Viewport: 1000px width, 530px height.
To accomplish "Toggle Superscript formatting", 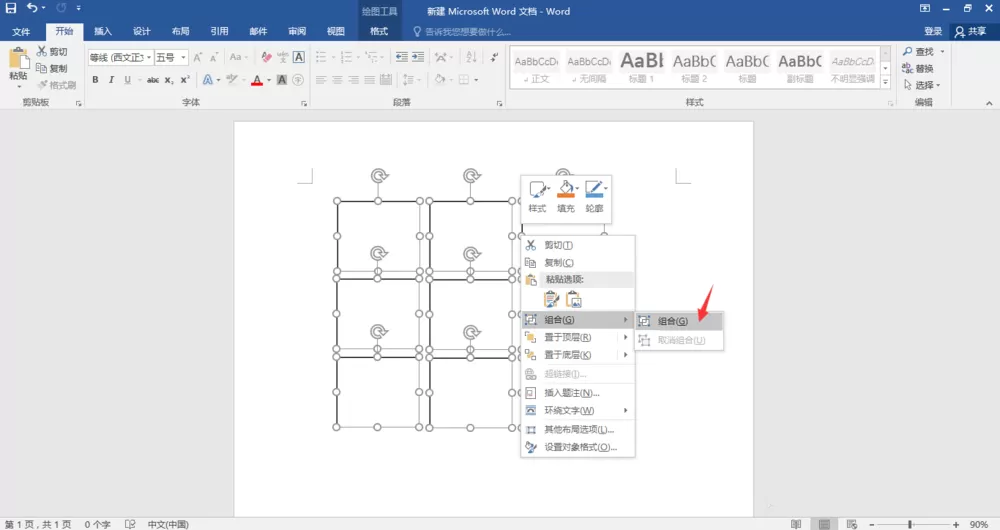I will (x=185, y=80).
